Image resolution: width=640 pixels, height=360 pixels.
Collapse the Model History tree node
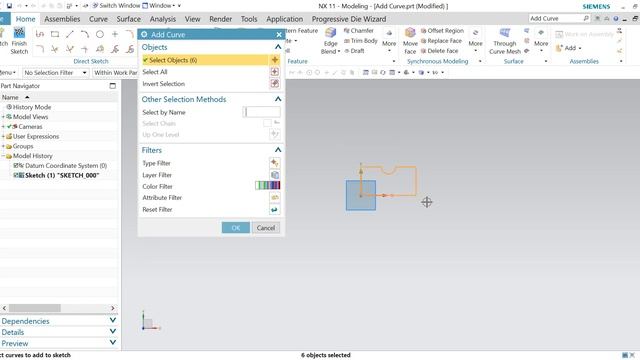[3, 156]
